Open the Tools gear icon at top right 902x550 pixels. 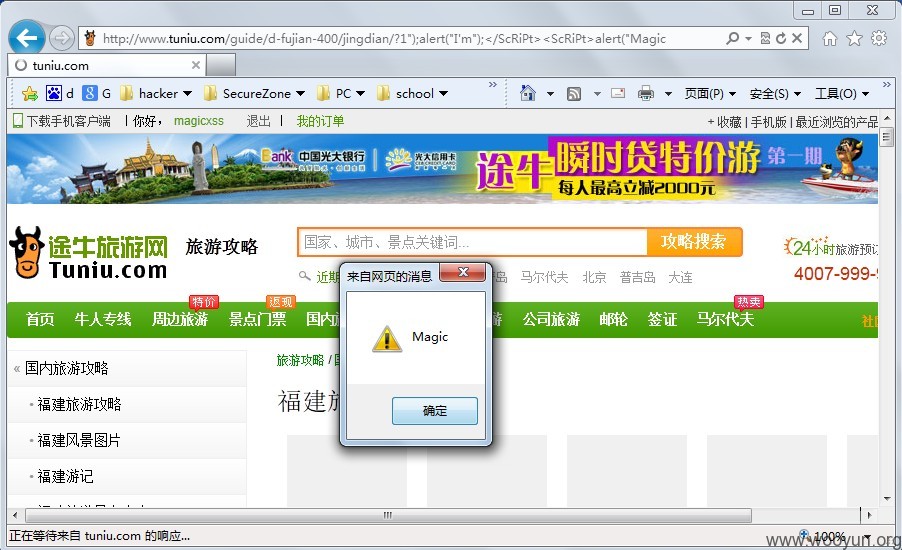coord(879,39)
